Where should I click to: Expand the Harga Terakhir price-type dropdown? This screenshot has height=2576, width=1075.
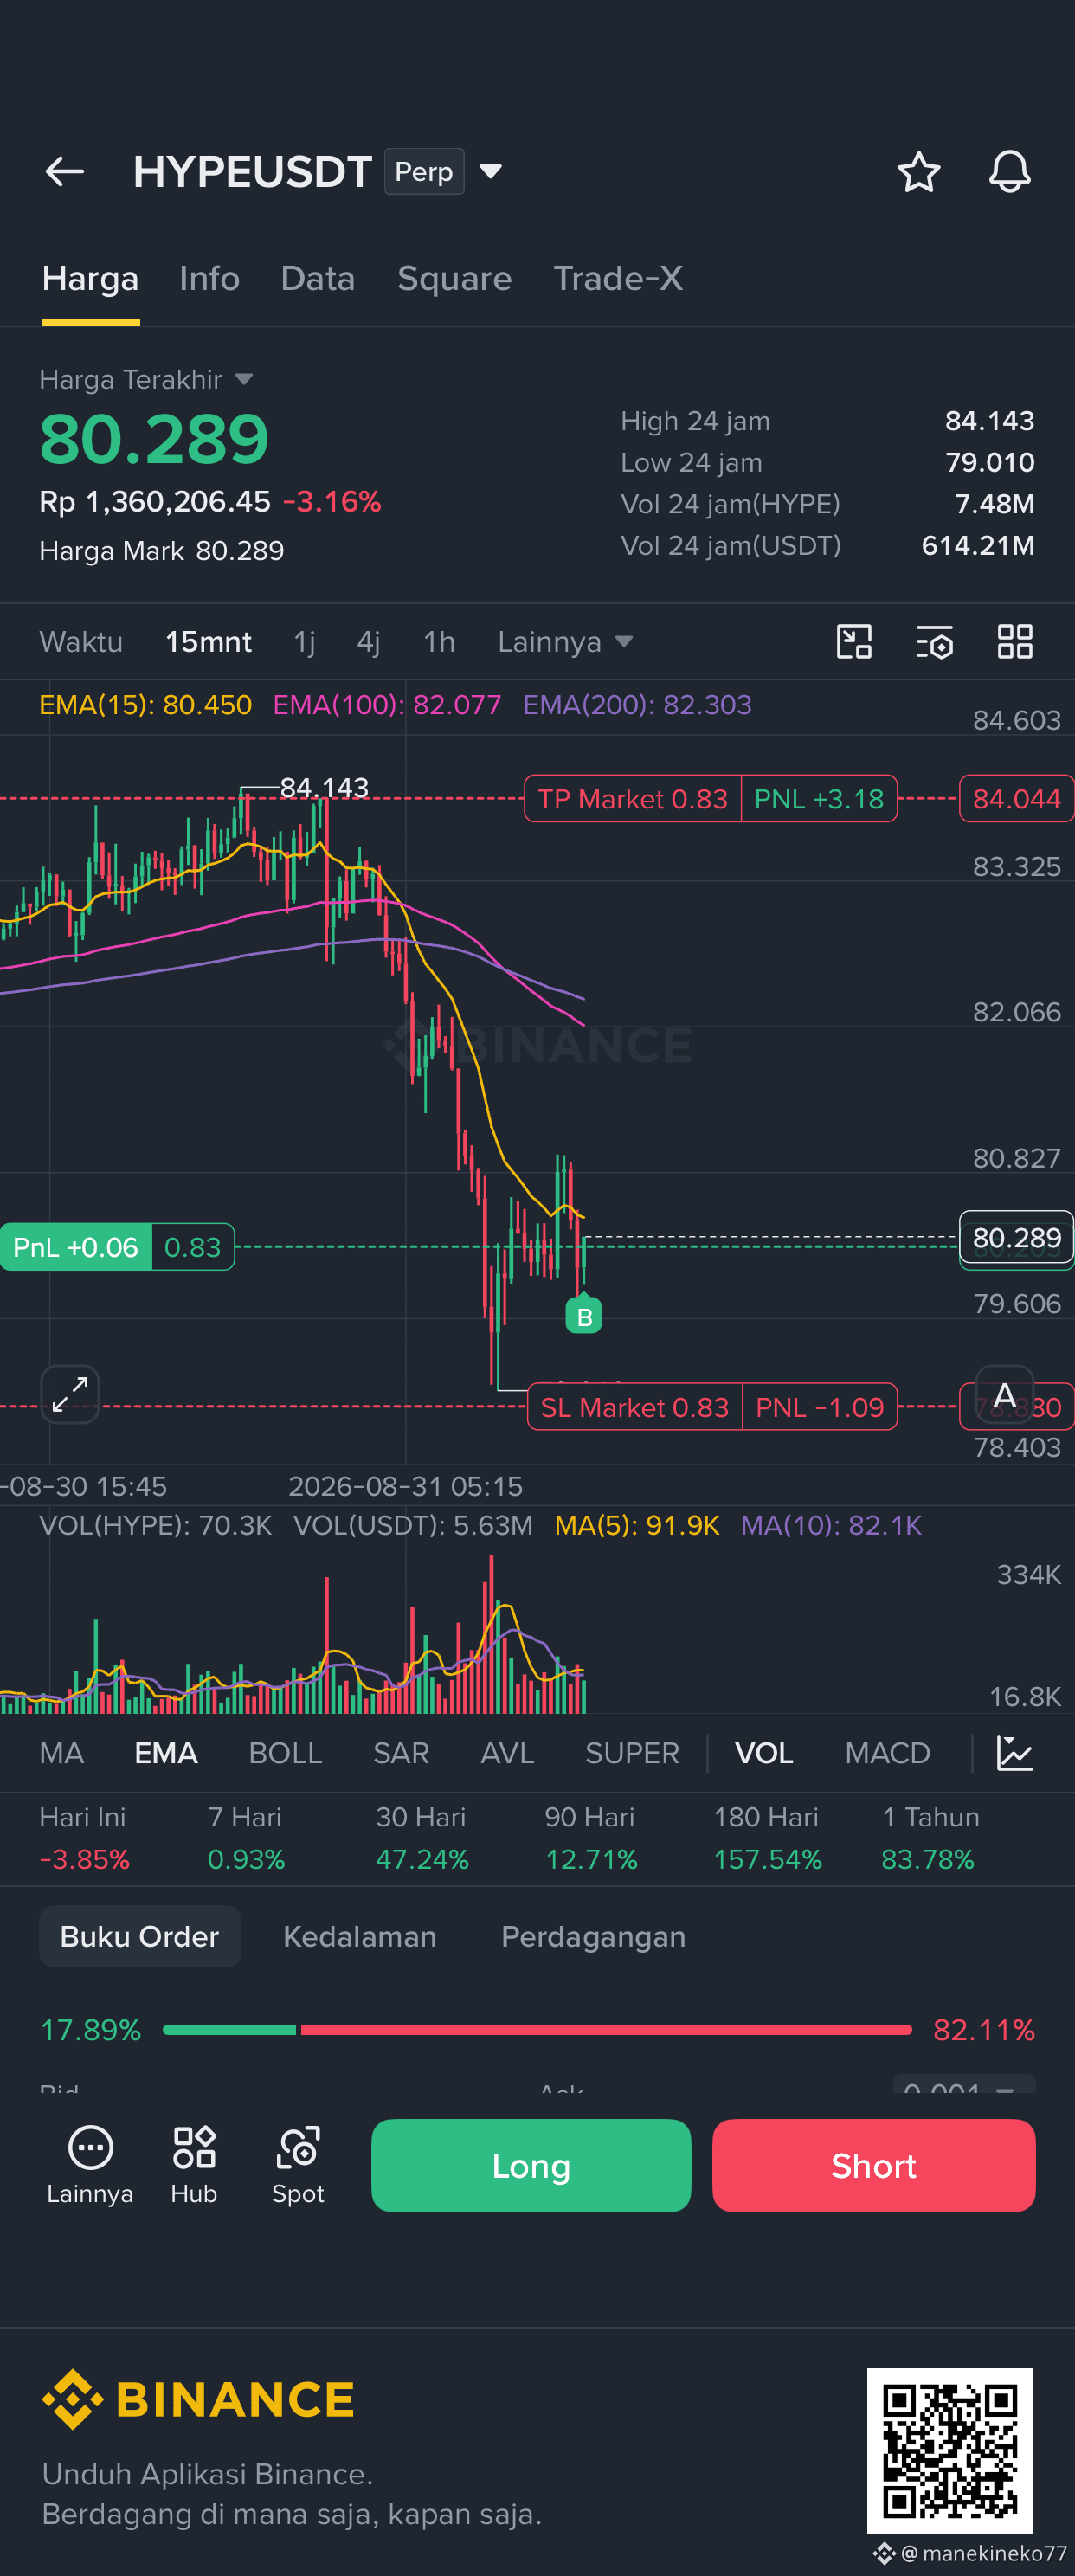[243, 380]
